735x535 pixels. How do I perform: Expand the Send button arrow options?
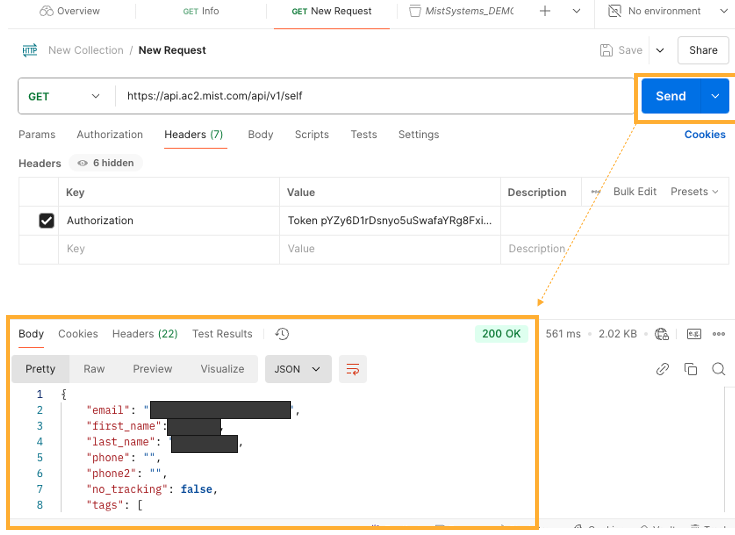pyautogui.click(x=715, y=96)
